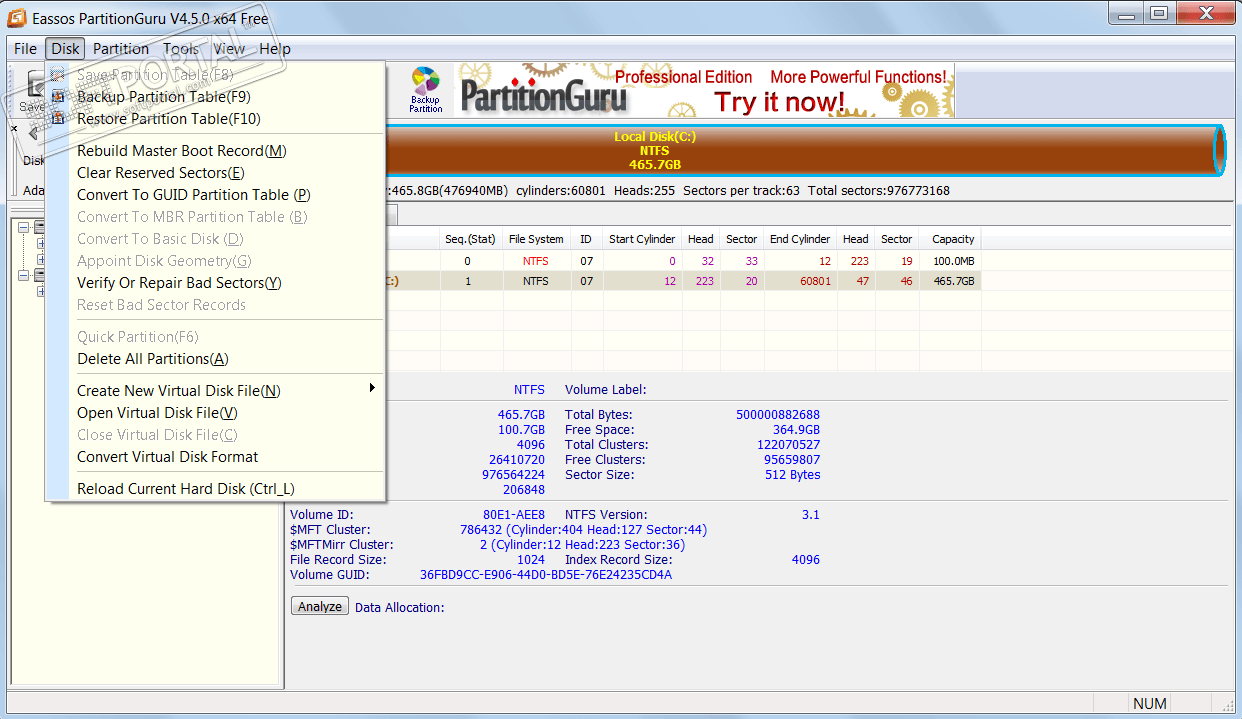This screenshot has height=719, width=1242.
Task: Click the File System column header
Action: click(x=536, y=239)
